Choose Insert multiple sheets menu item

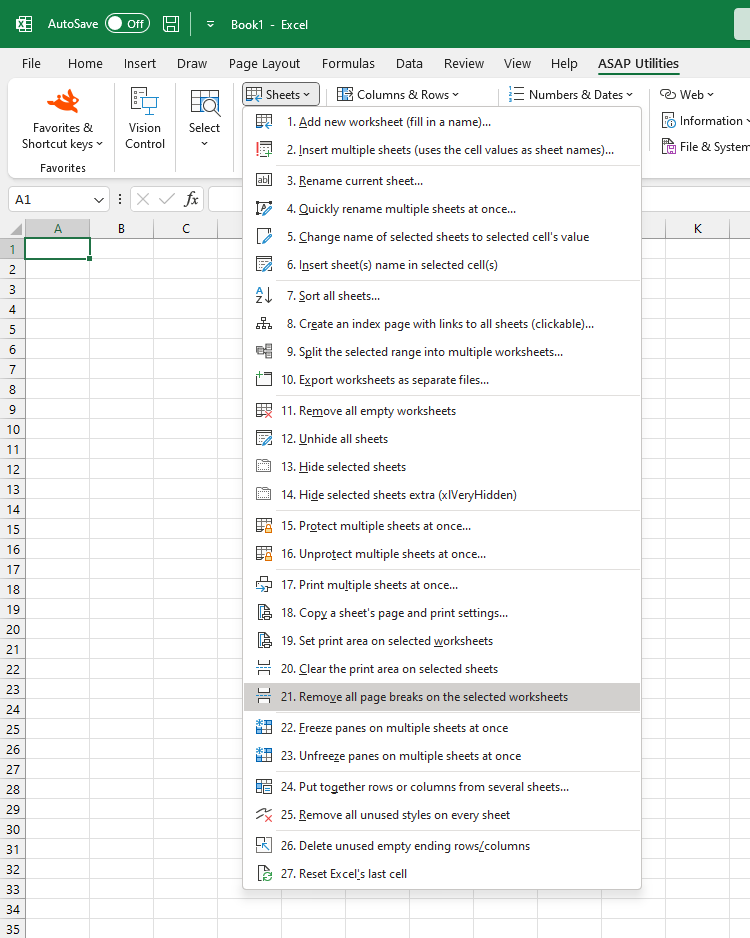point(442,150)
